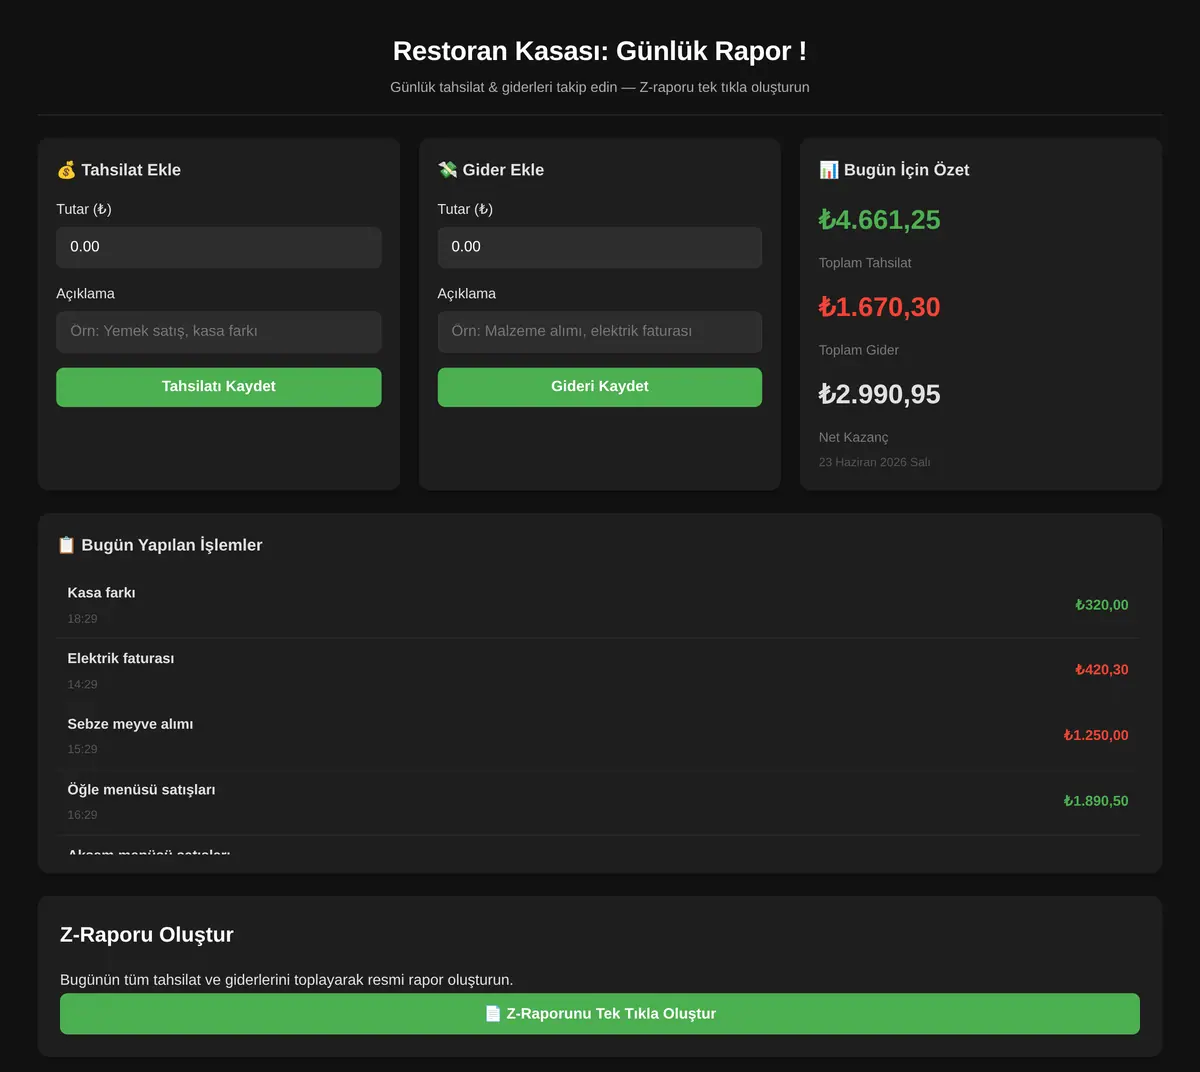Click the ₺1.890,50 amount
This screenshot has height=1072, width=1200.
(x=1096, y=801)
